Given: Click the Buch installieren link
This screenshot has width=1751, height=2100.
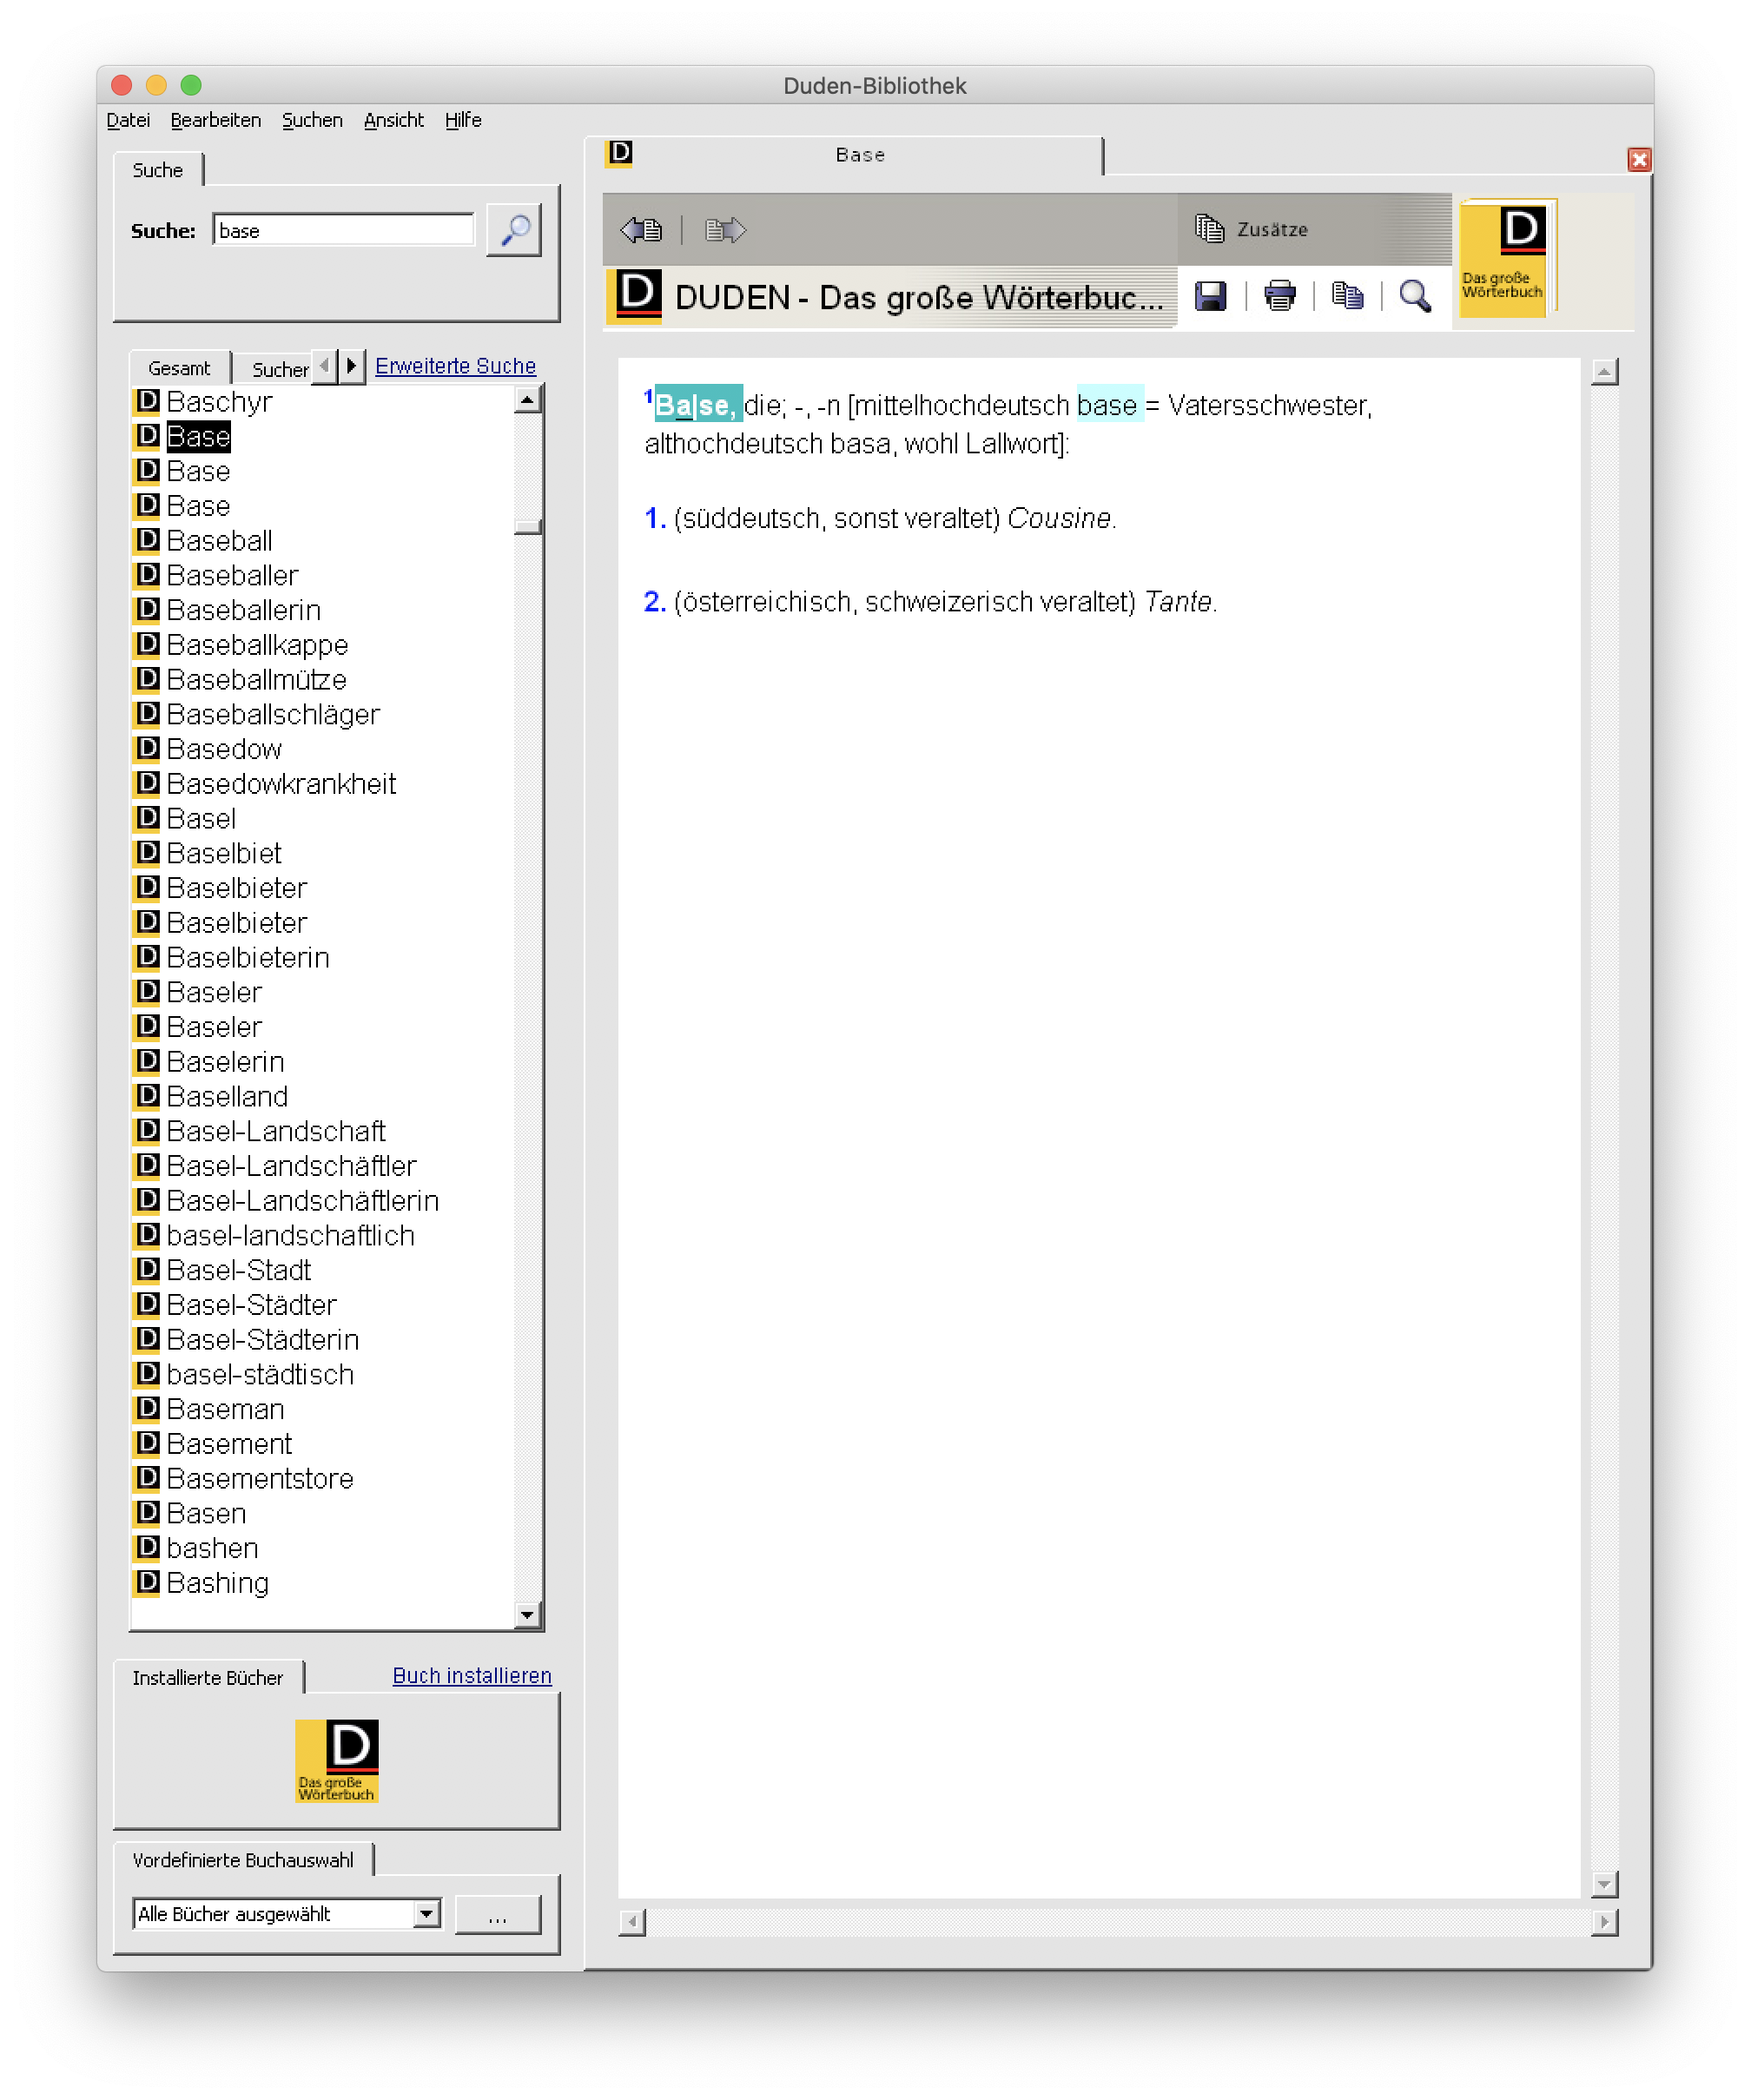Looking at the screenshot, I should click(471, 1675).
